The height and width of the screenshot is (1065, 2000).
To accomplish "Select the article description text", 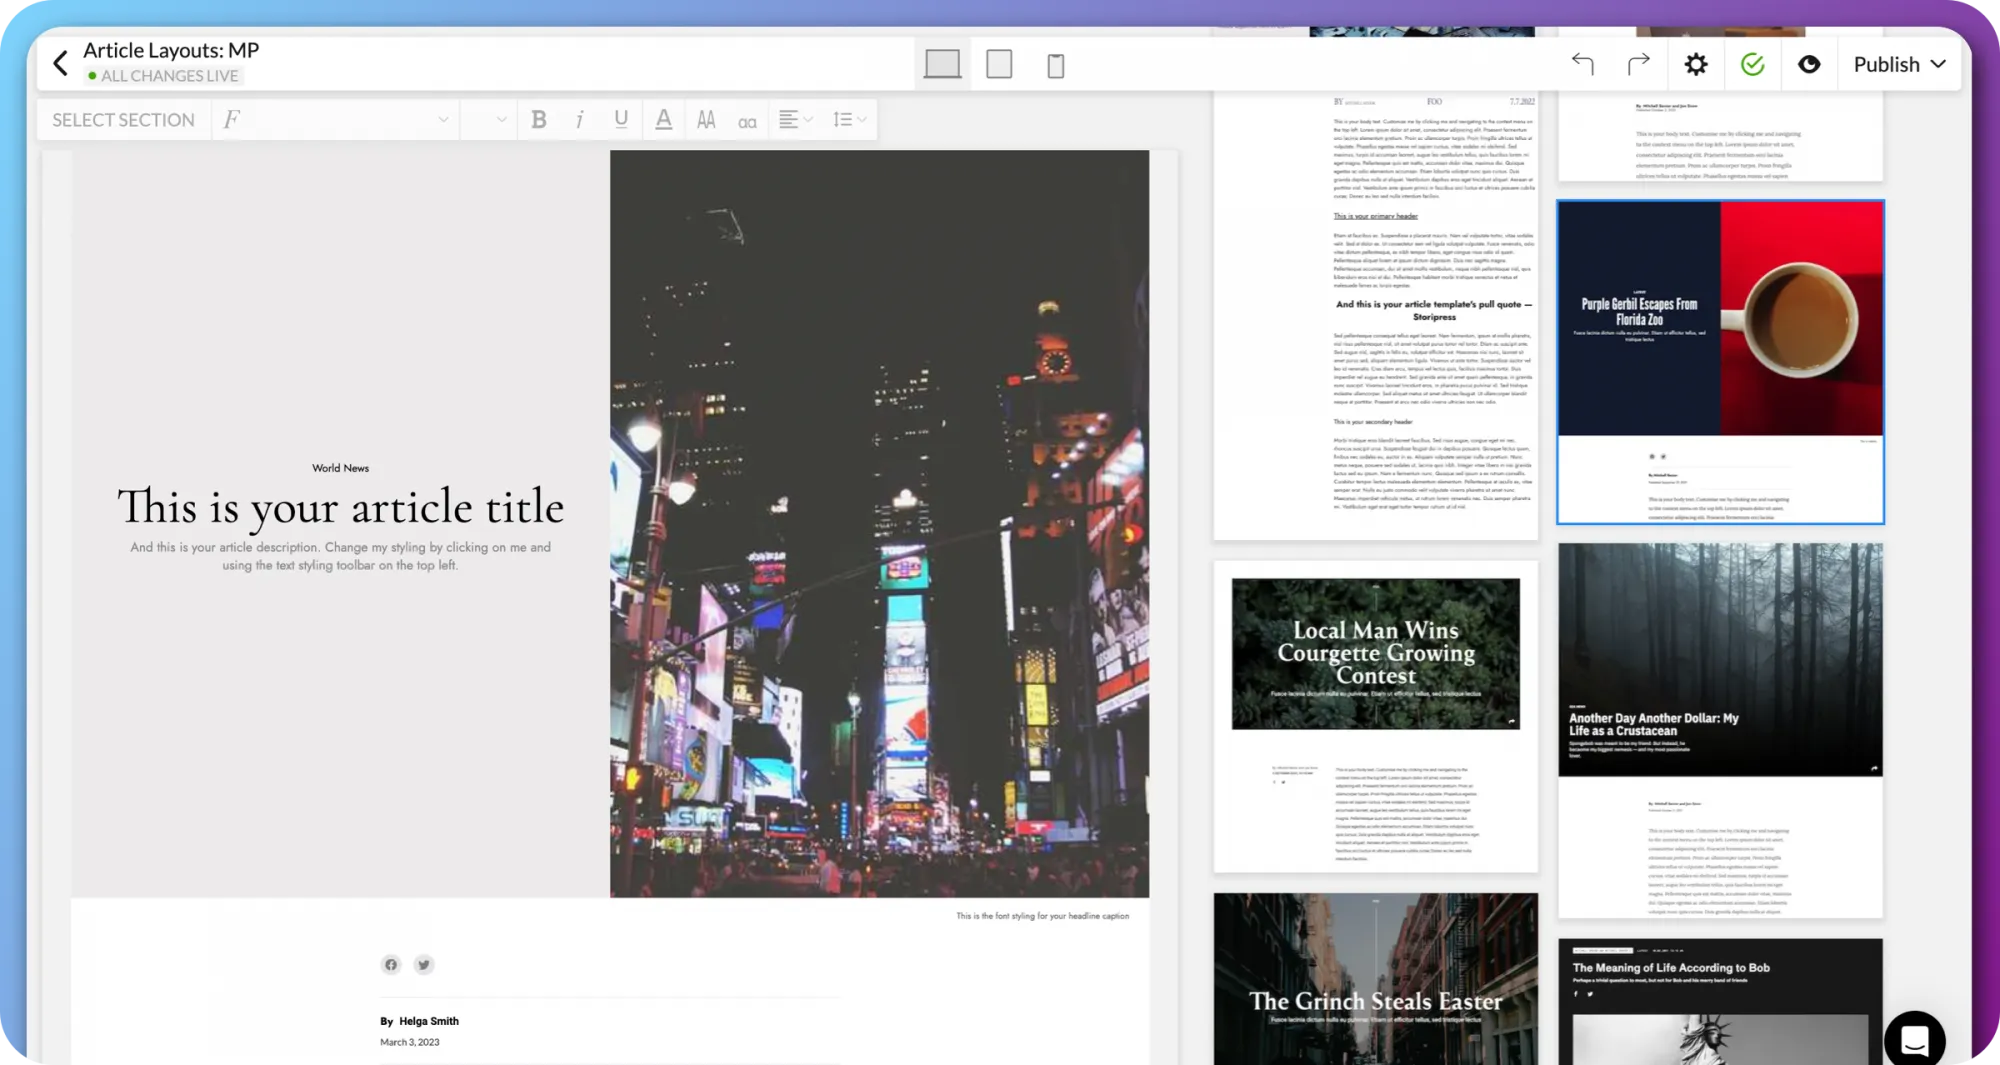I will pyautogui.click(x=340, y=556).
